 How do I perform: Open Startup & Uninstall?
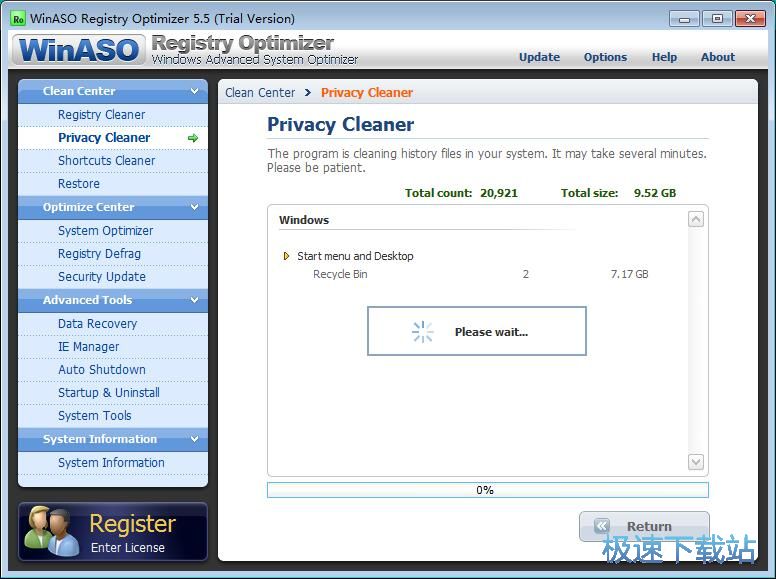(113, 393)
